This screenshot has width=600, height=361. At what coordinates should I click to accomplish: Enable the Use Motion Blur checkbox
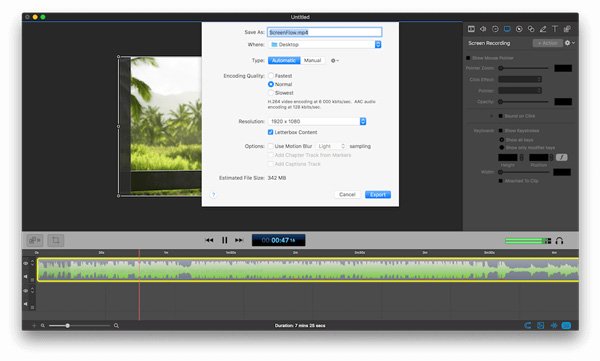tap(271, 146)
